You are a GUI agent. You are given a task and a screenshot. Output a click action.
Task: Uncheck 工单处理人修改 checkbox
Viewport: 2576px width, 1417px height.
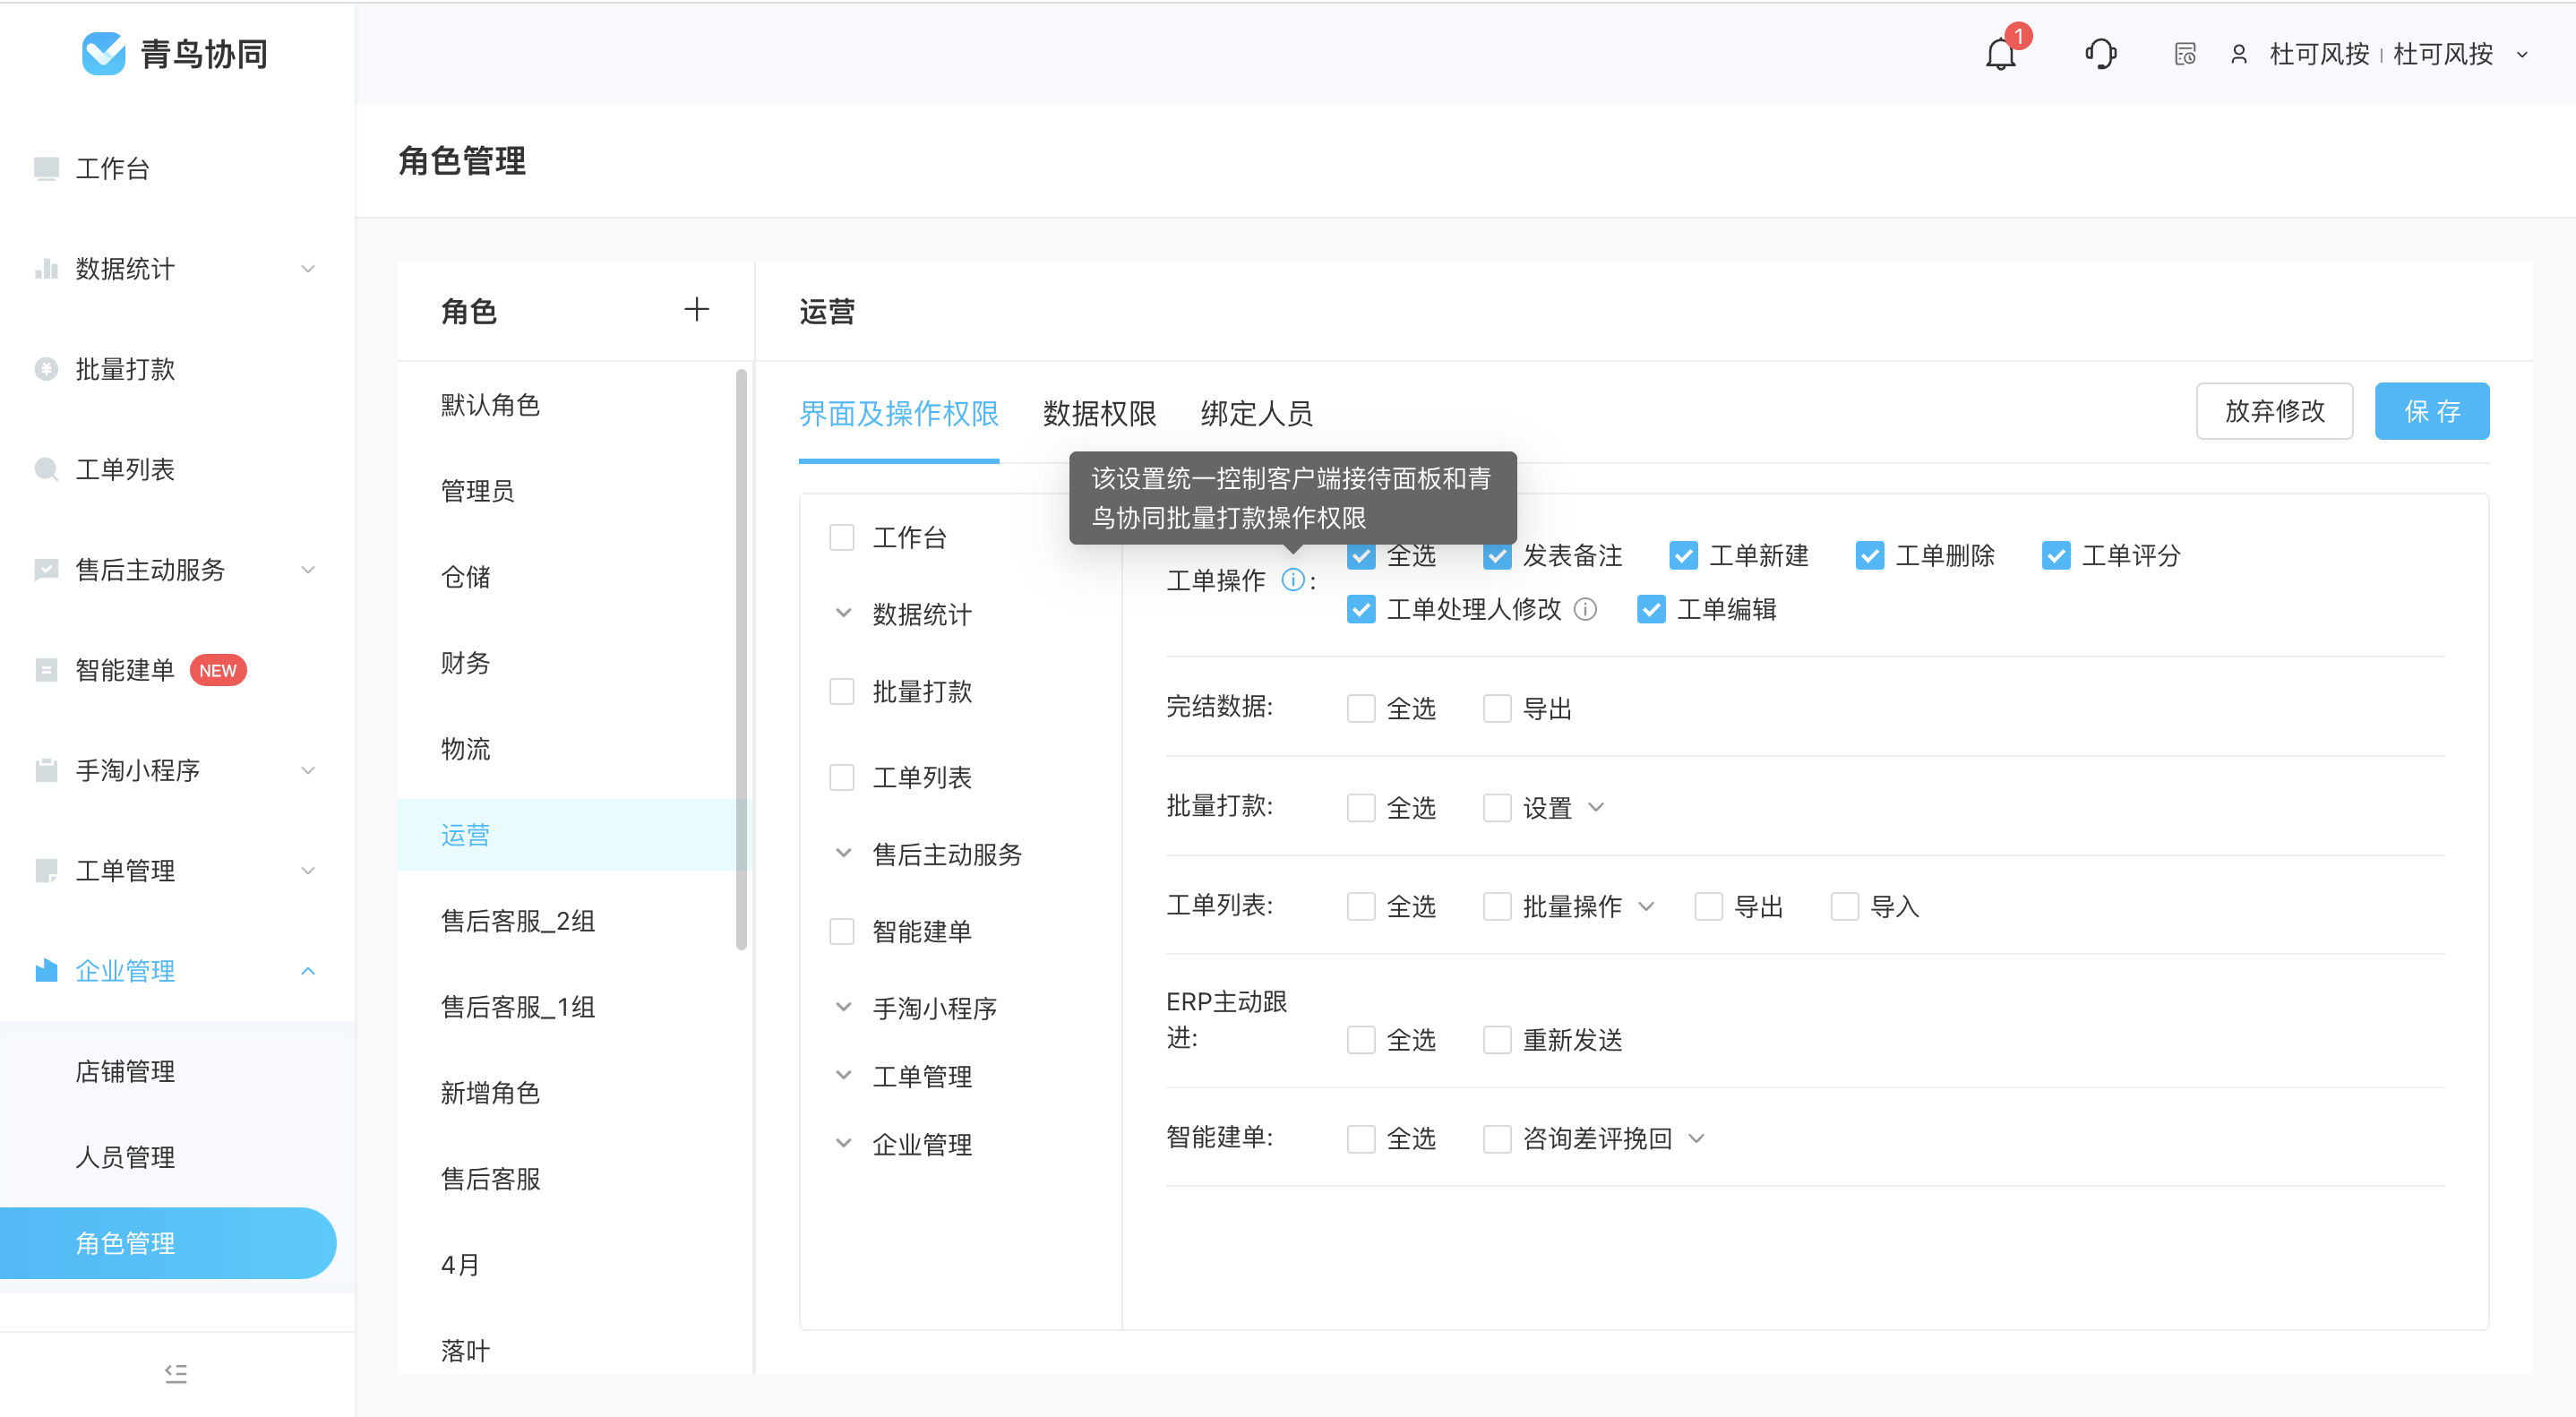1360,608
